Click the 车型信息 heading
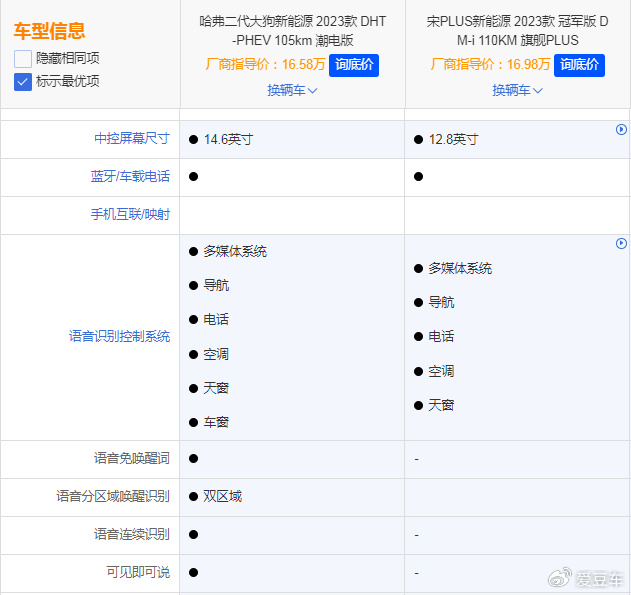The height and width of the screenshot is (595, 631). click(49, 31)
